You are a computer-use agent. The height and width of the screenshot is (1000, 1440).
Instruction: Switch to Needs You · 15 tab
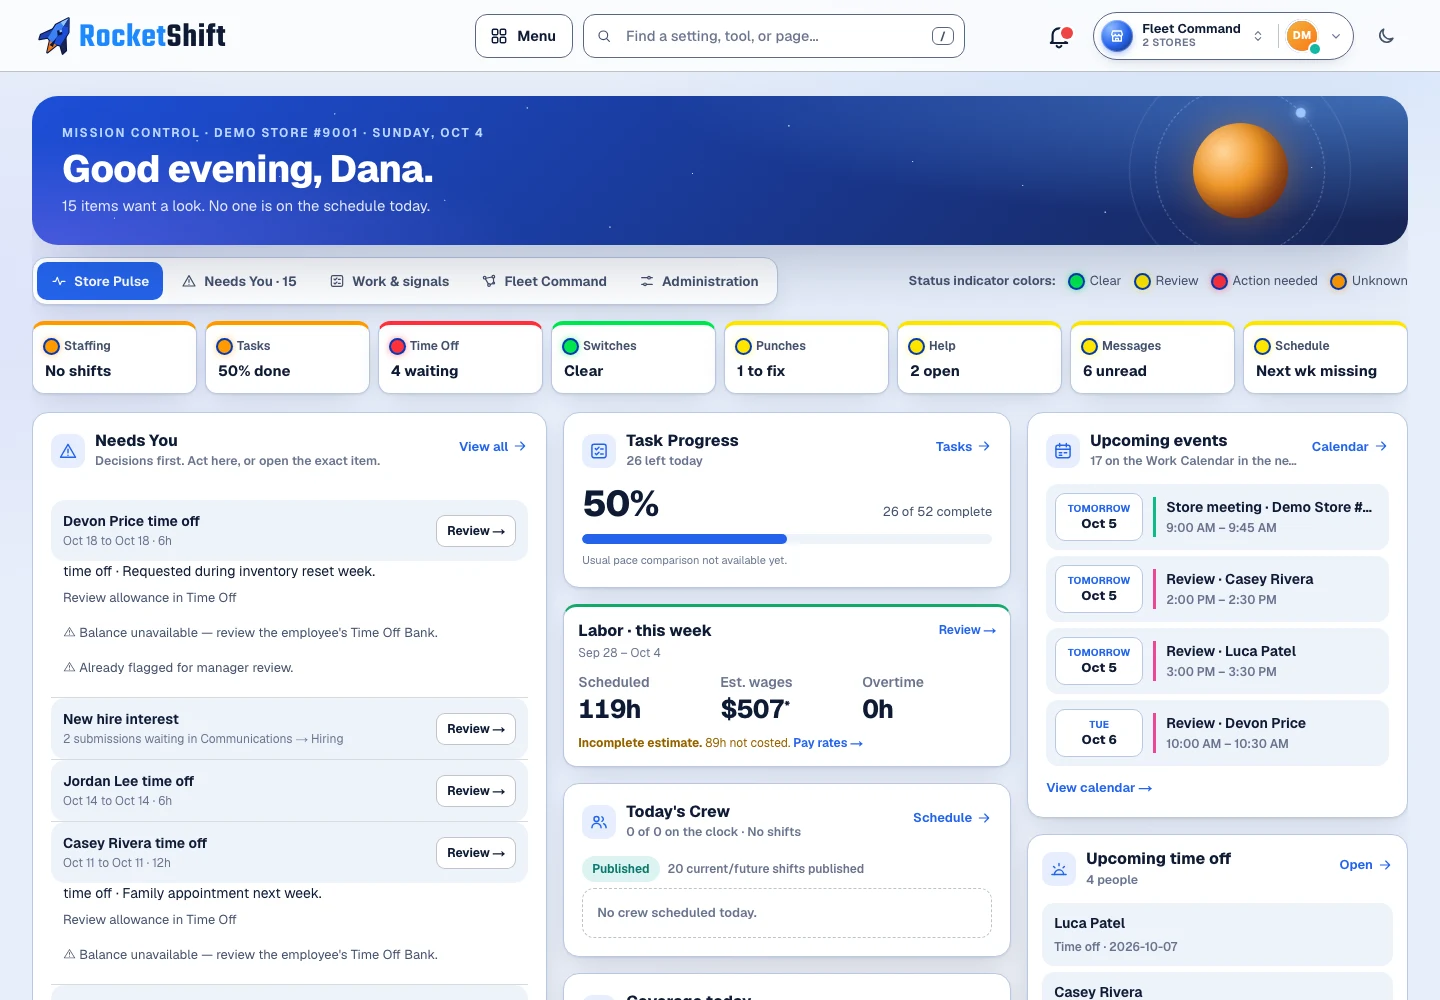coord(239,281)
